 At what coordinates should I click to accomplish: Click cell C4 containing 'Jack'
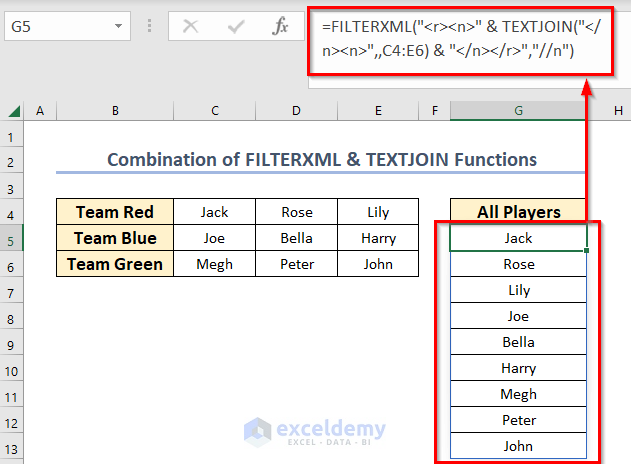[x=214, y=212]
